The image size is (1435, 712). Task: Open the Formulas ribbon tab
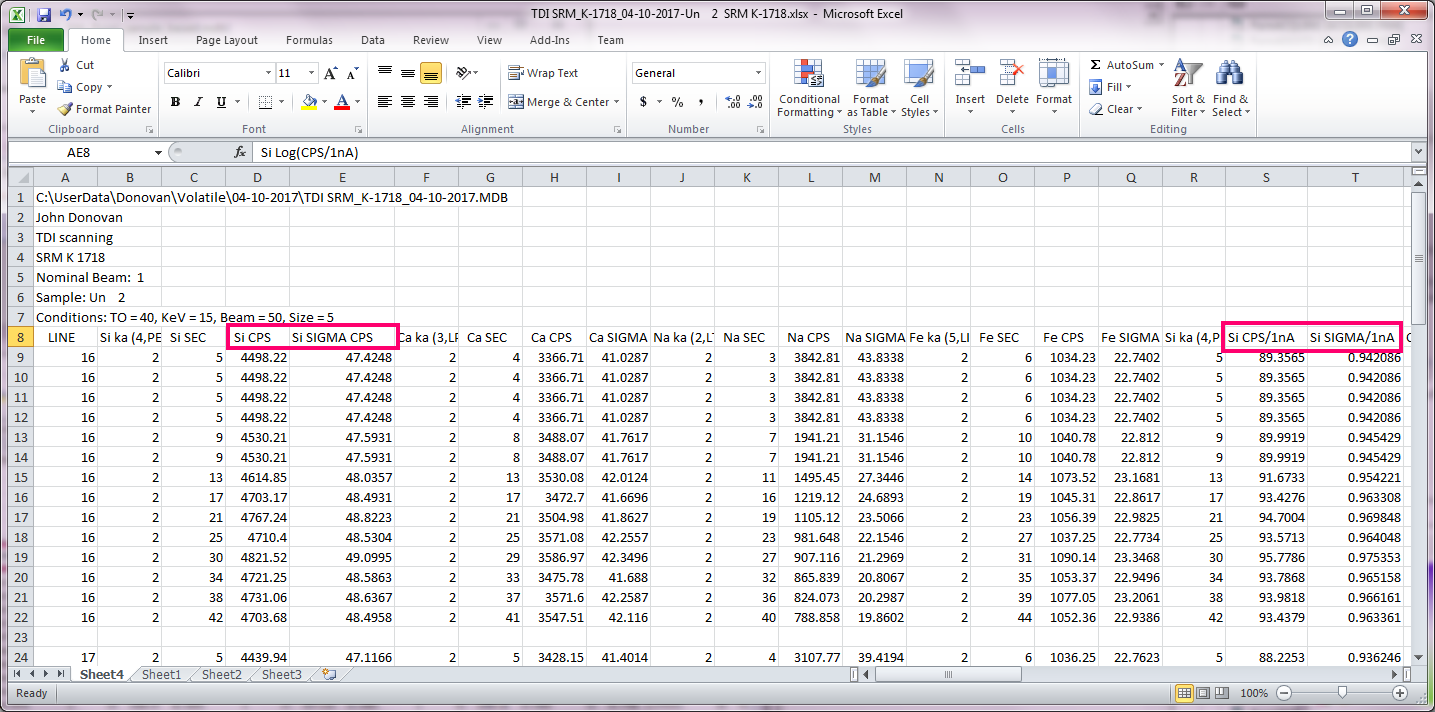click(309, 40)
